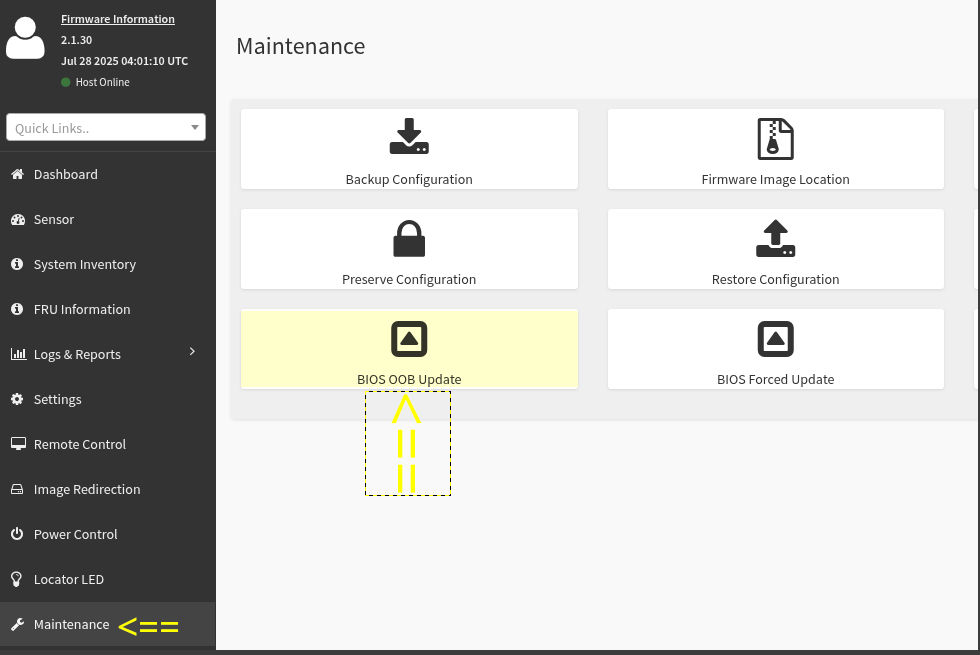The width and height of the screenshot is (980, 655).
Task: Click the Power Control power icon
Action: (16, 534)
